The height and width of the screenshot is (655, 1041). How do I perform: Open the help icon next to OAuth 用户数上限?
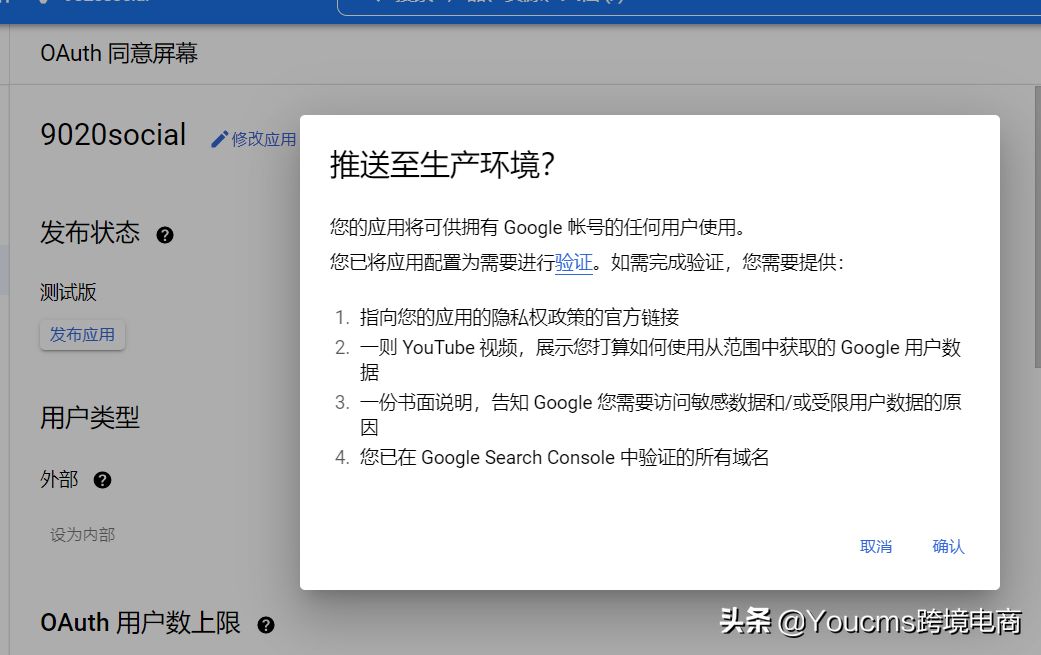click(x=266, y=624)
